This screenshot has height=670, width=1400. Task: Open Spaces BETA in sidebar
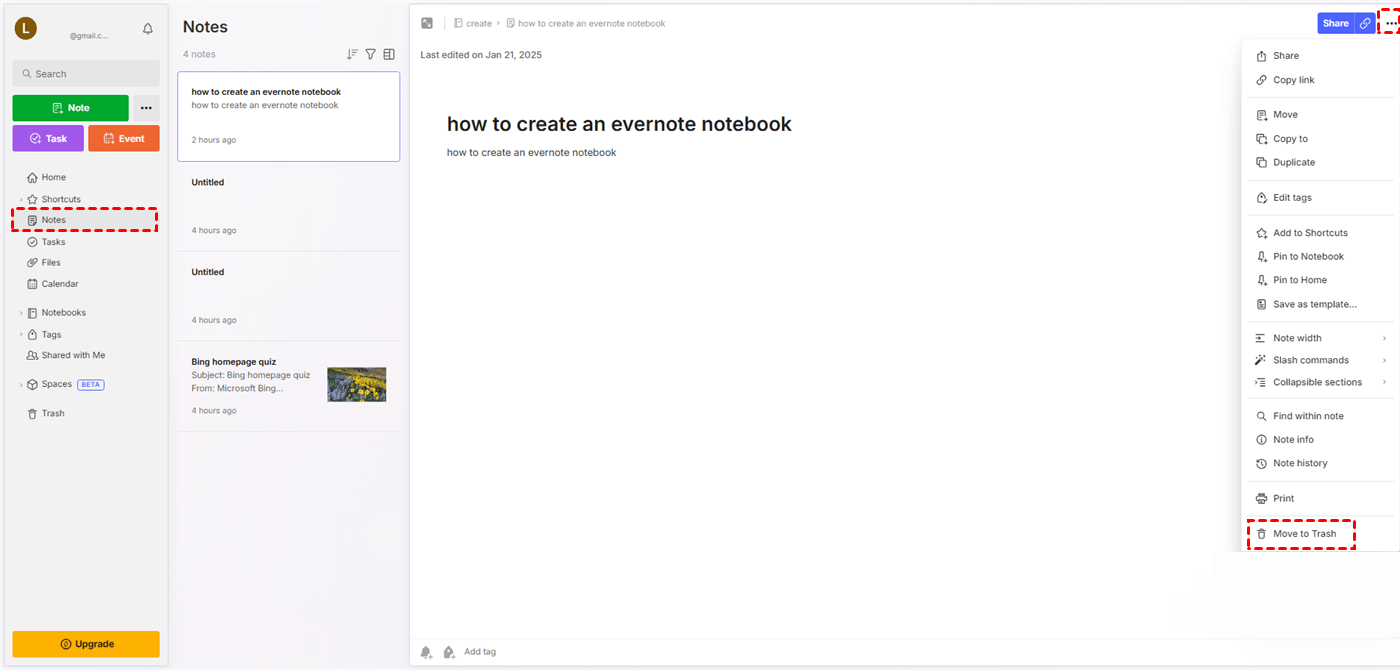click(66, 384)
